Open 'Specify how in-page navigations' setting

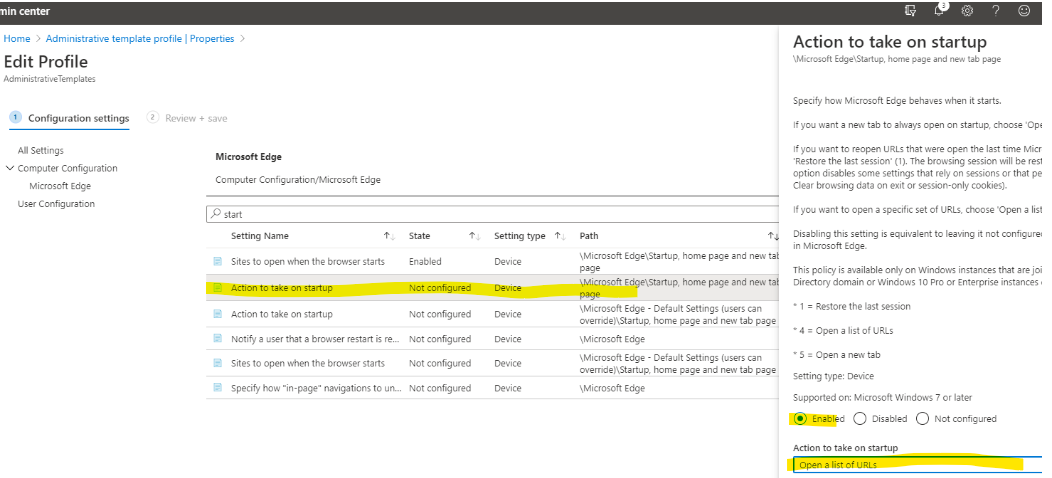[317, 388]
